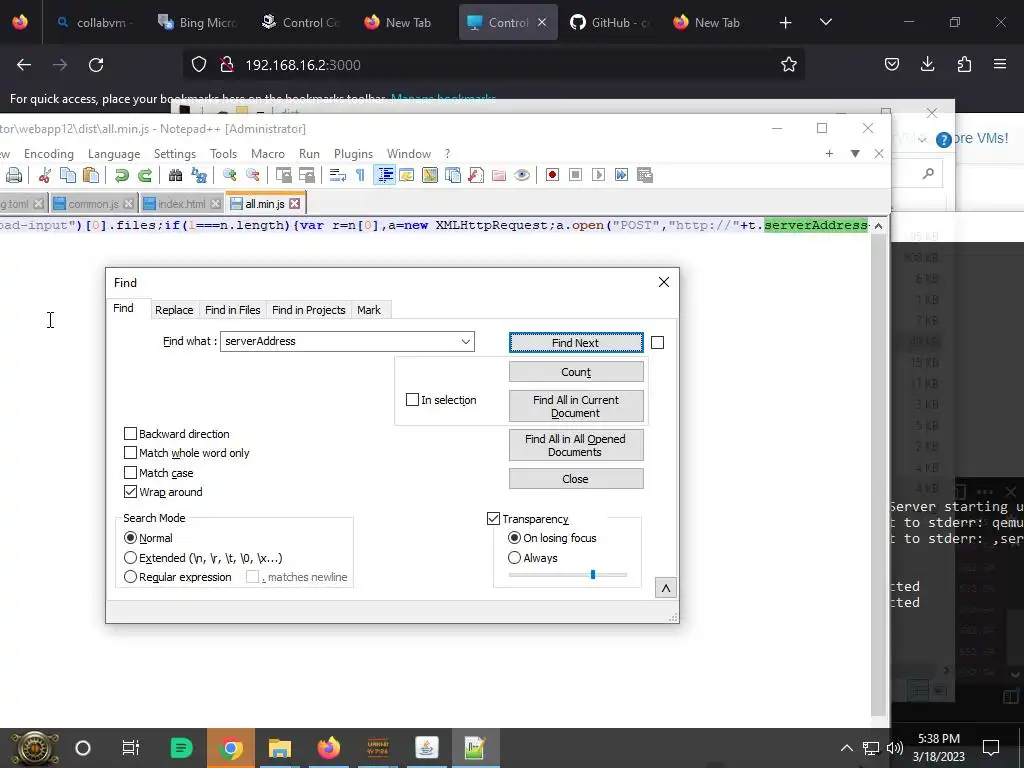Open Notepad++ tab list triangle
Viewport: 1024px width, 768px height.
click(855, 153)
